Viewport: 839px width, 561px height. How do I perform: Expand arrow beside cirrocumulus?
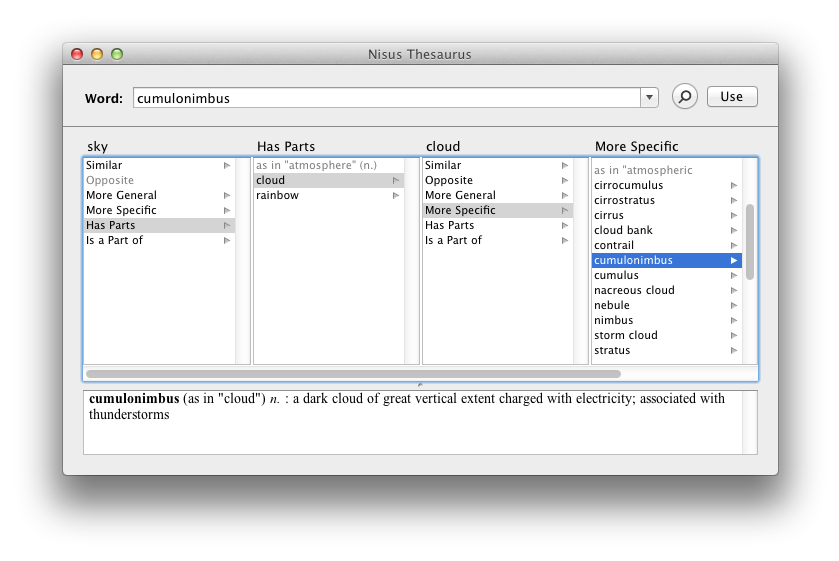pos(734,185)
